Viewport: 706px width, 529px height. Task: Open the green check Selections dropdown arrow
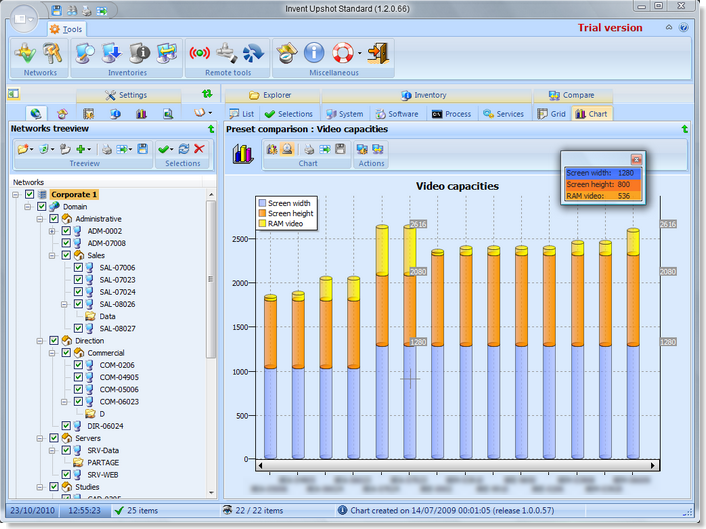(172, 149)
